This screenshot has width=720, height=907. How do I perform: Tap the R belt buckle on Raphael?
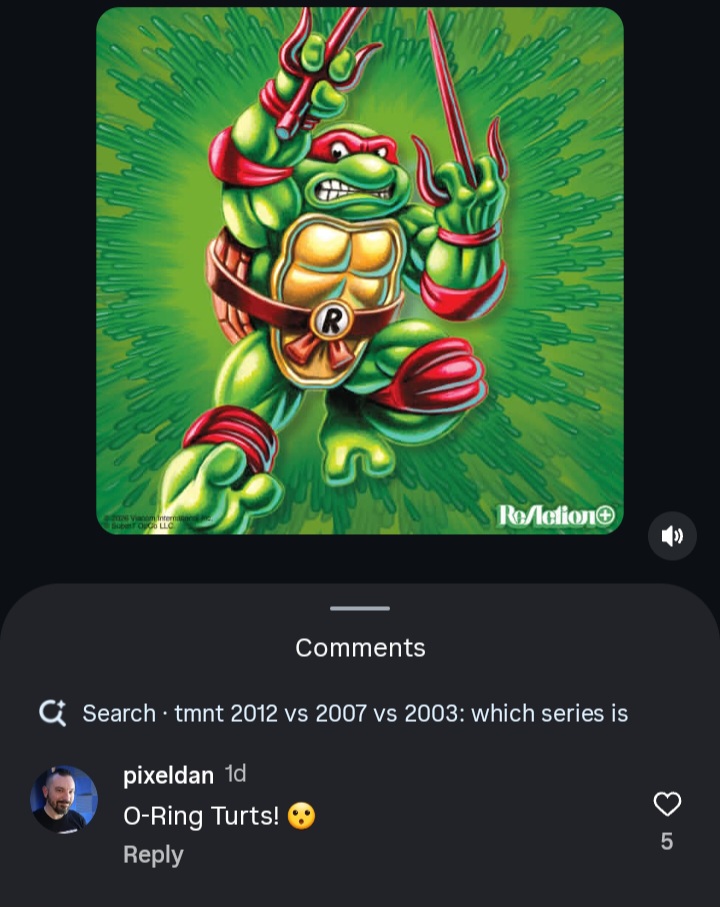point(331,319)
